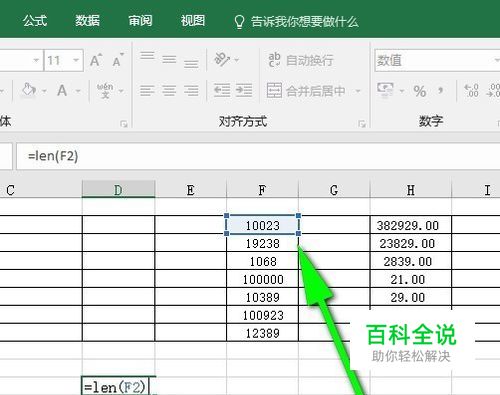The height and width of the screenshot is (395, 500).
Task: Select cell containing 10389
Action: [x=262, y=297]
